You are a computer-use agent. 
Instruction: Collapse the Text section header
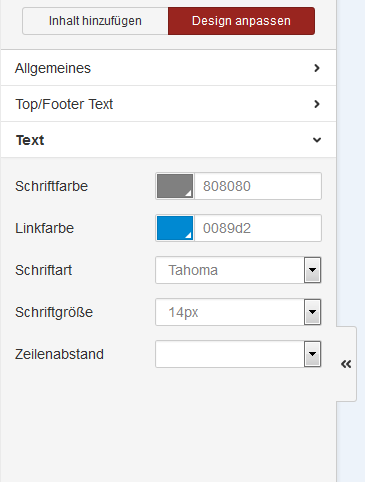pyautogui.click(x=168, y=140)
